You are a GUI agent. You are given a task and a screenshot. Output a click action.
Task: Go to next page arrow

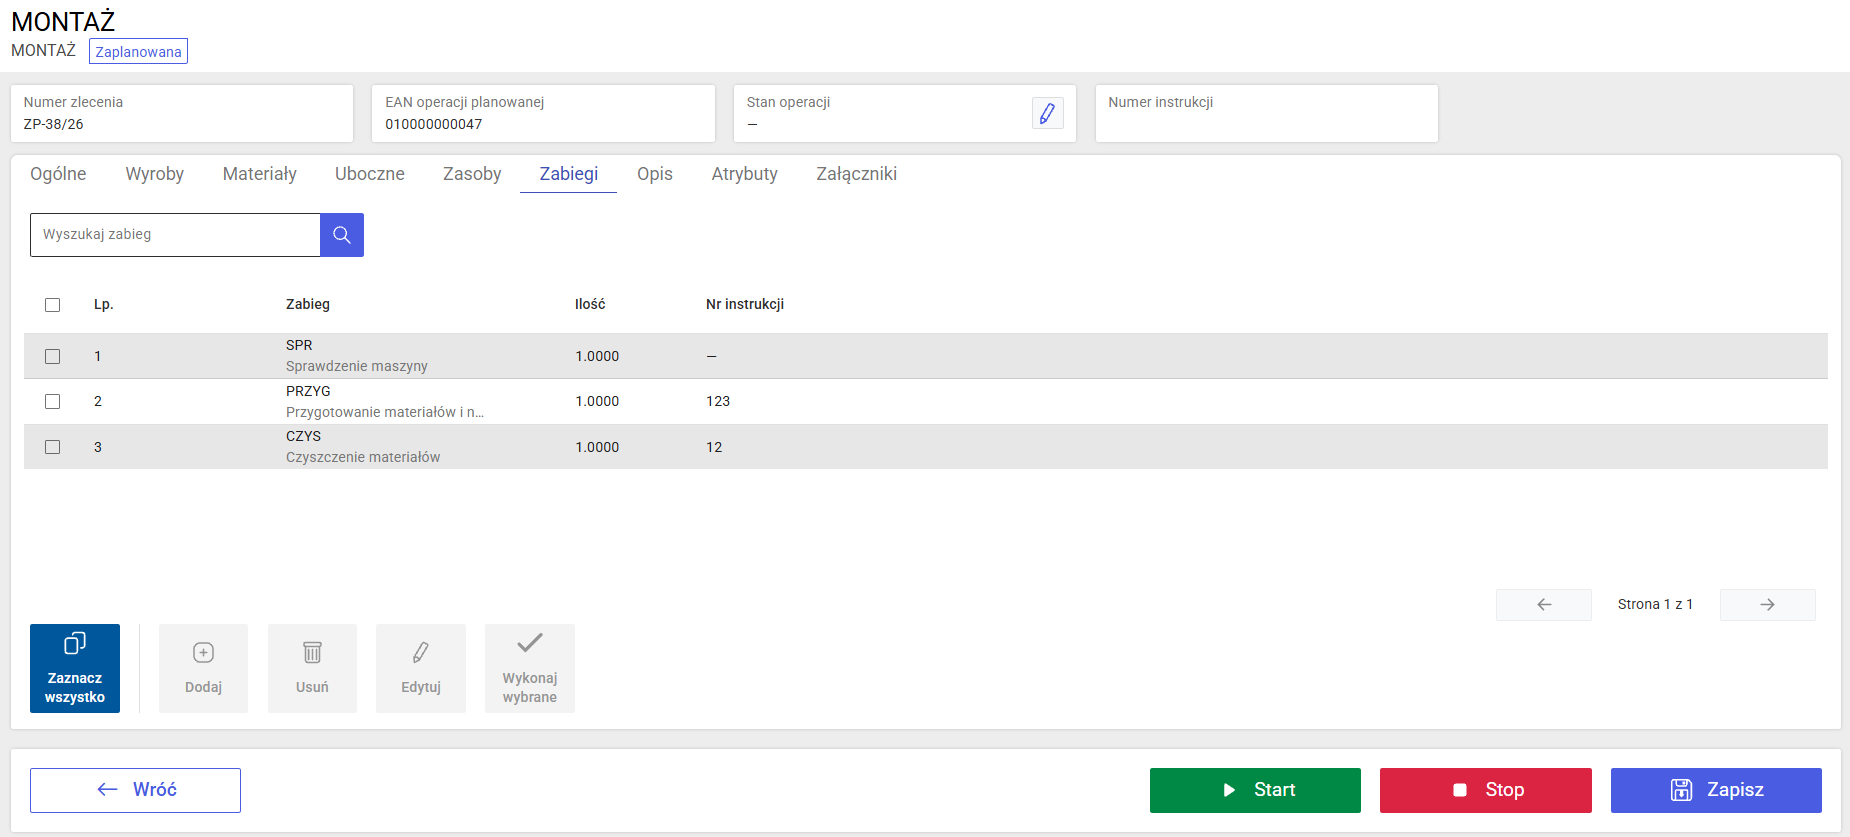click(x=1767, y=605)
